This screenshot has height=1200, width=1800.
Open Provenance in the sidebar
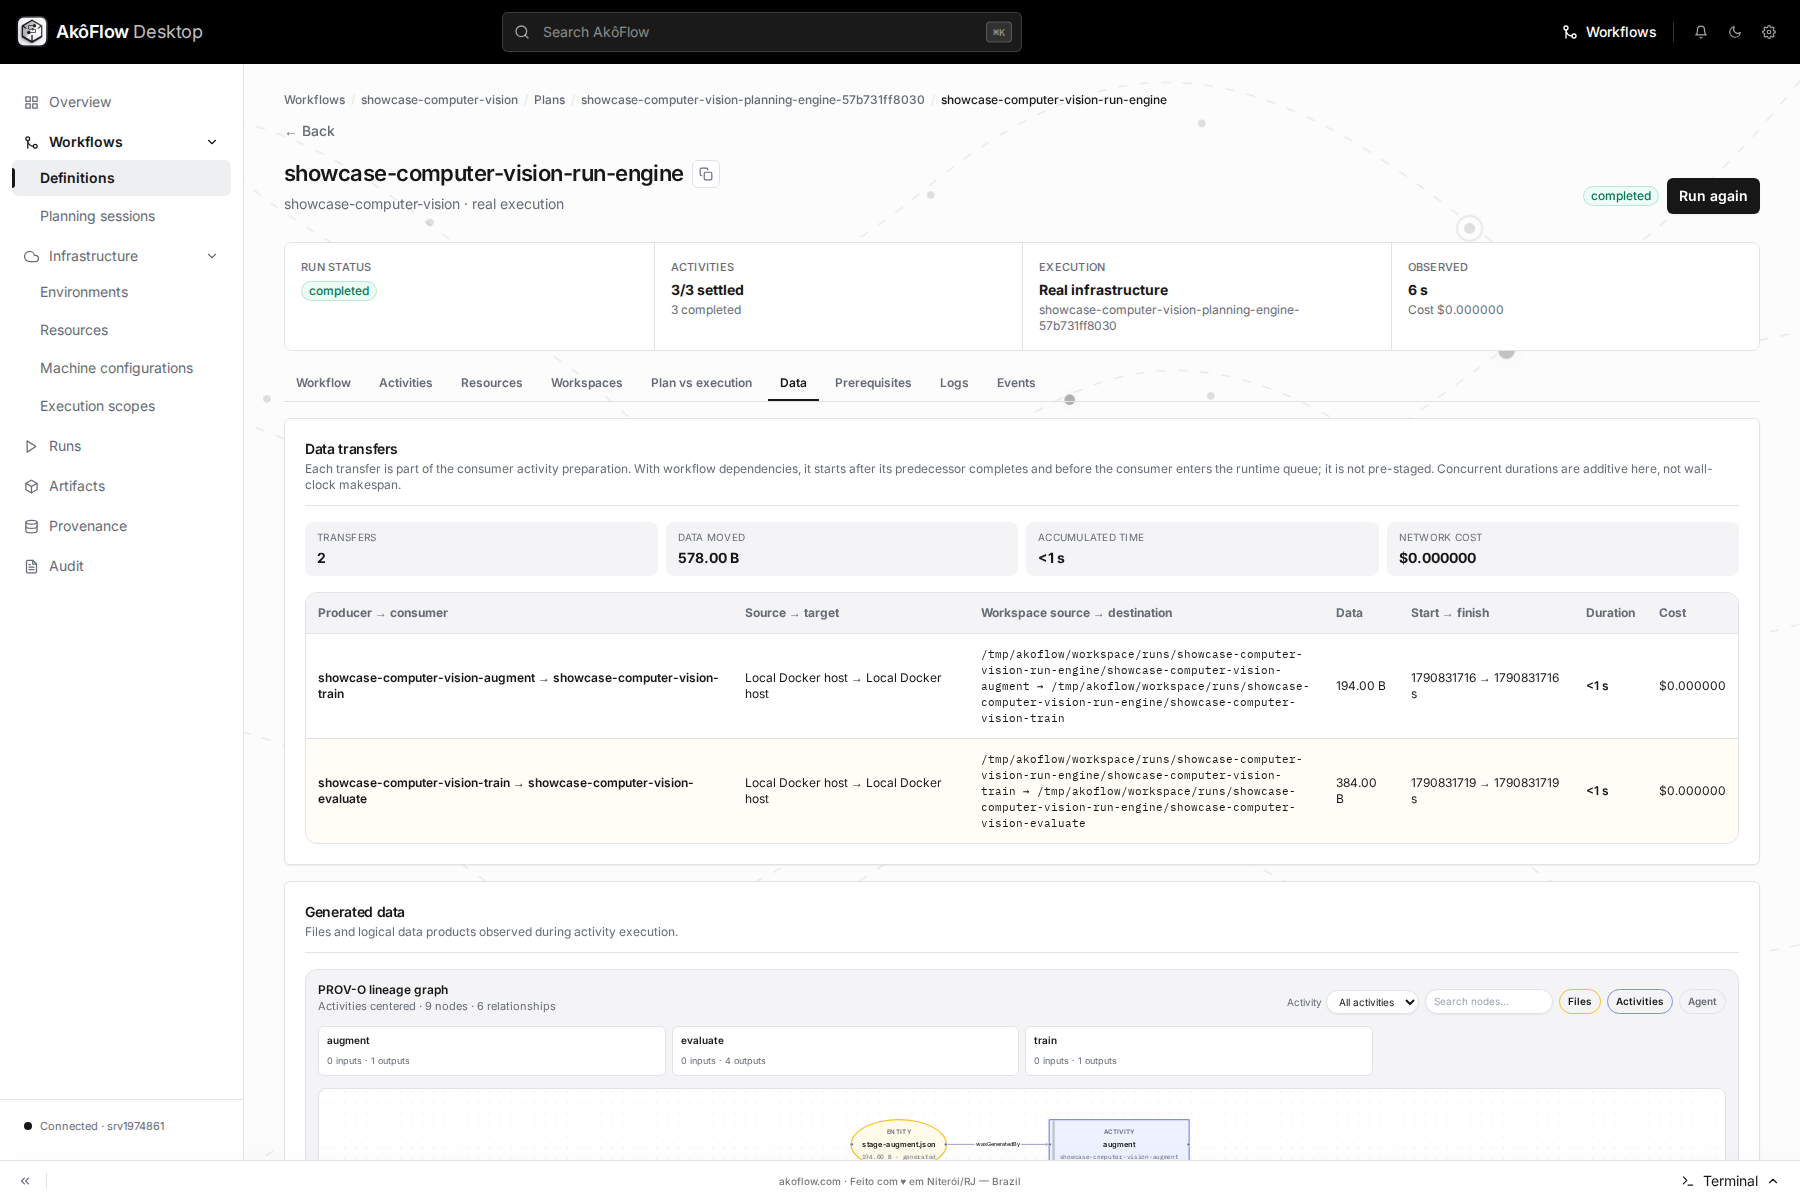click(x=88, y=526)
